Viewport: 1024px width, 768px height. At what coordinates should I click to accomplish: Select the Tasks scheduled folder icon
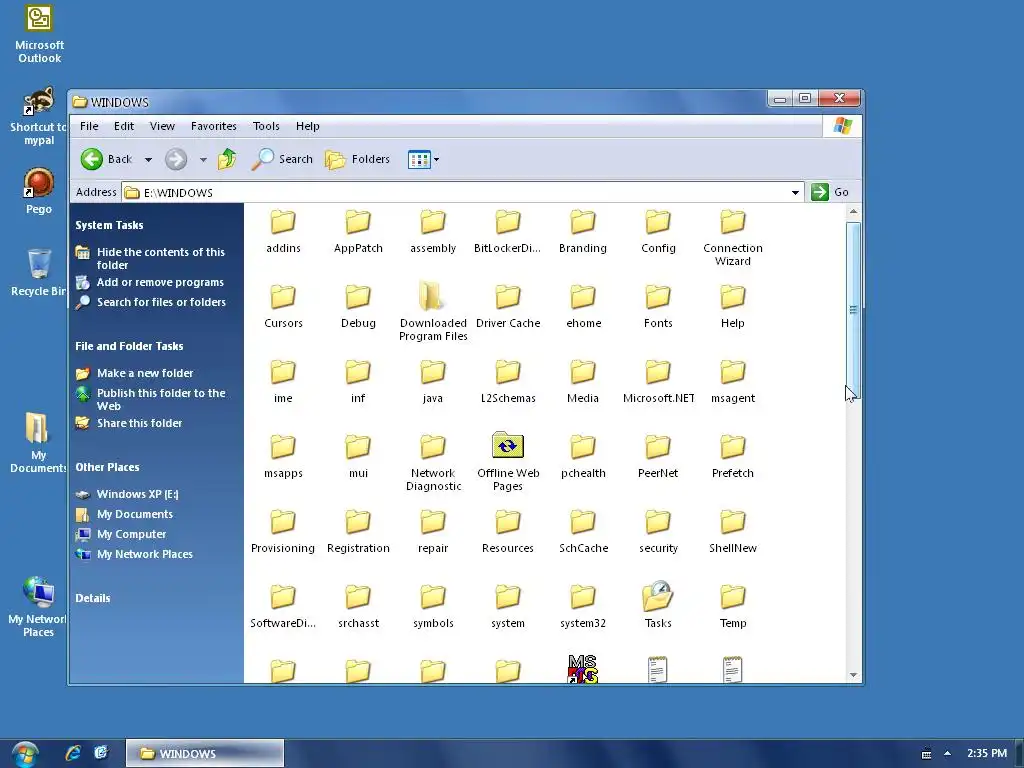coord(658,605)
